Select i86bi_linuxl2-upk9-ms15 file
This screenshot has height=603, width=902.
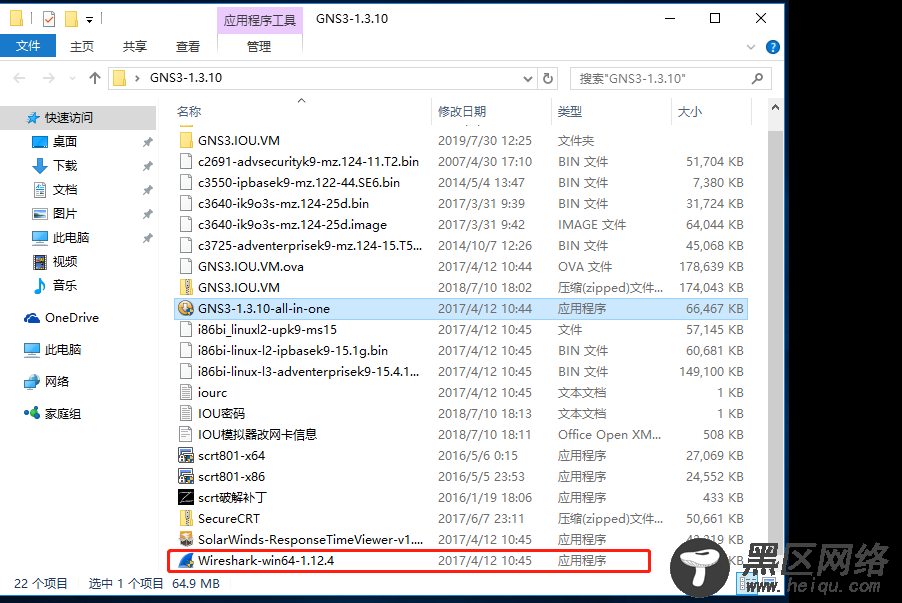click(x=460, y=330)
